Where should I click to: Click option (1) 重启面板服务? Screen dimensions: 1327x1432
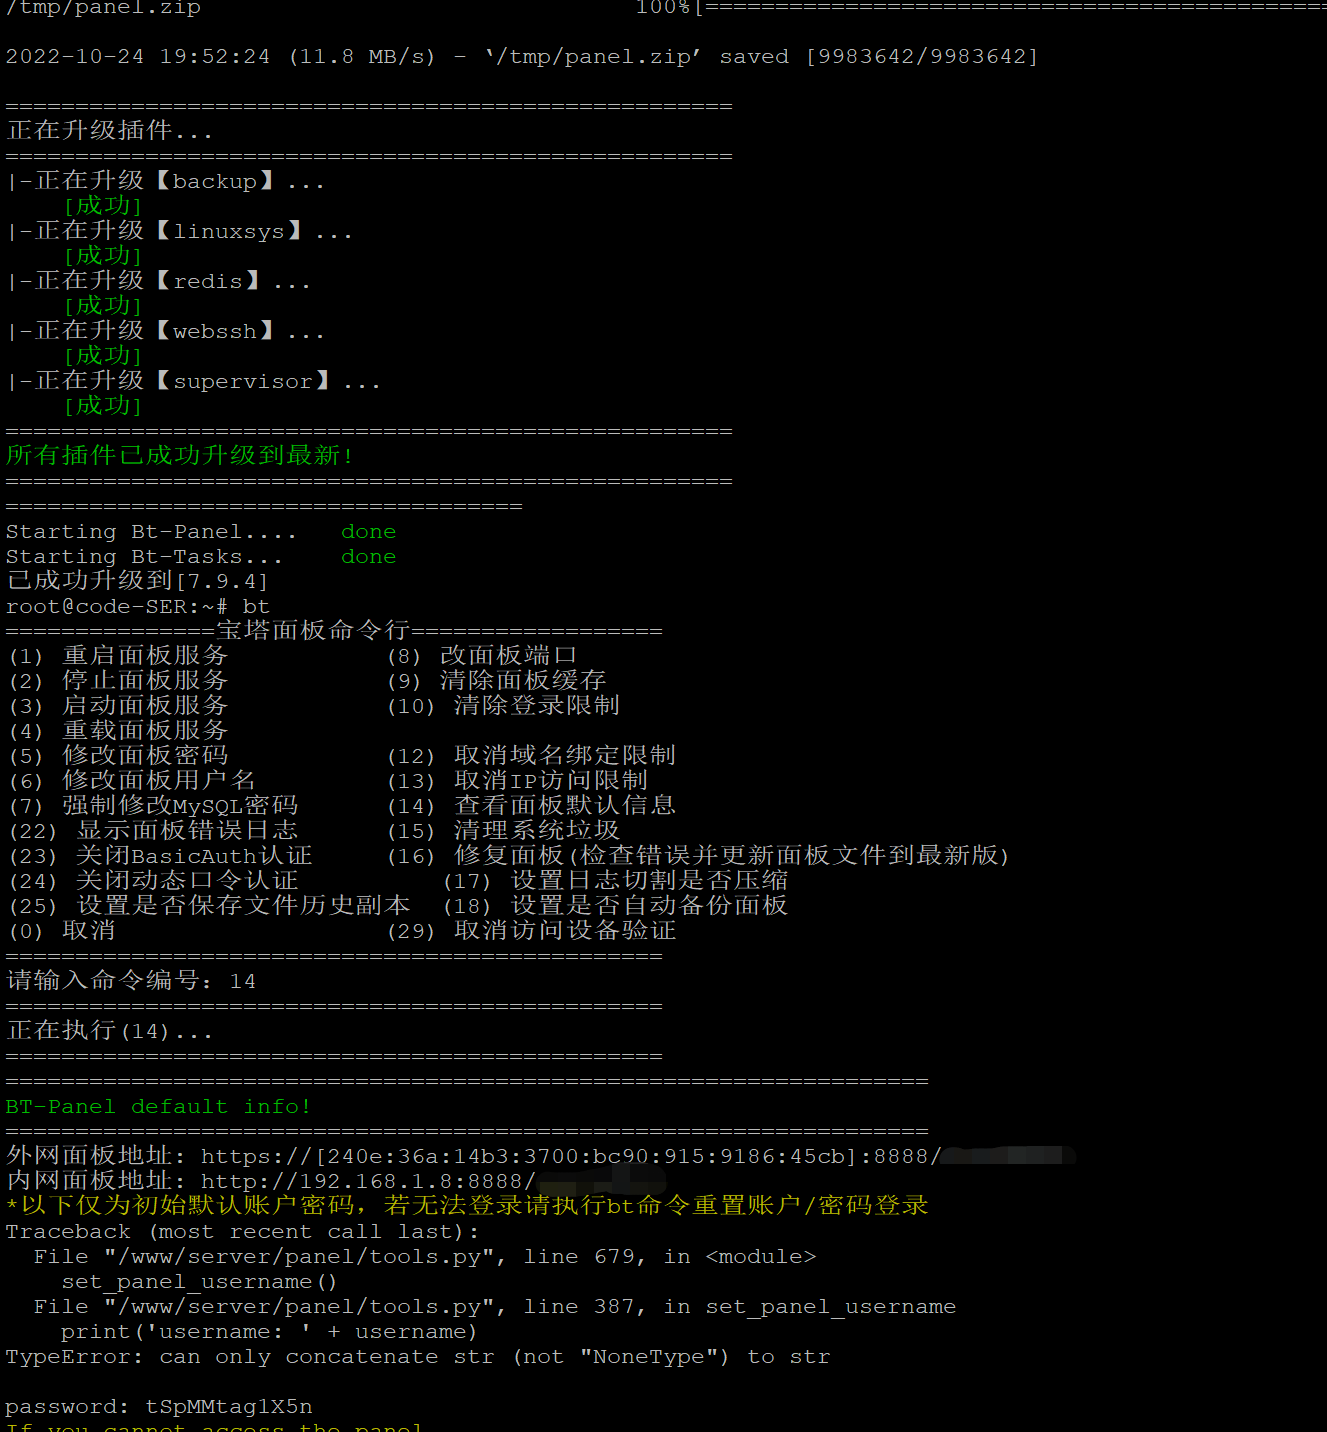click(118, 656)
